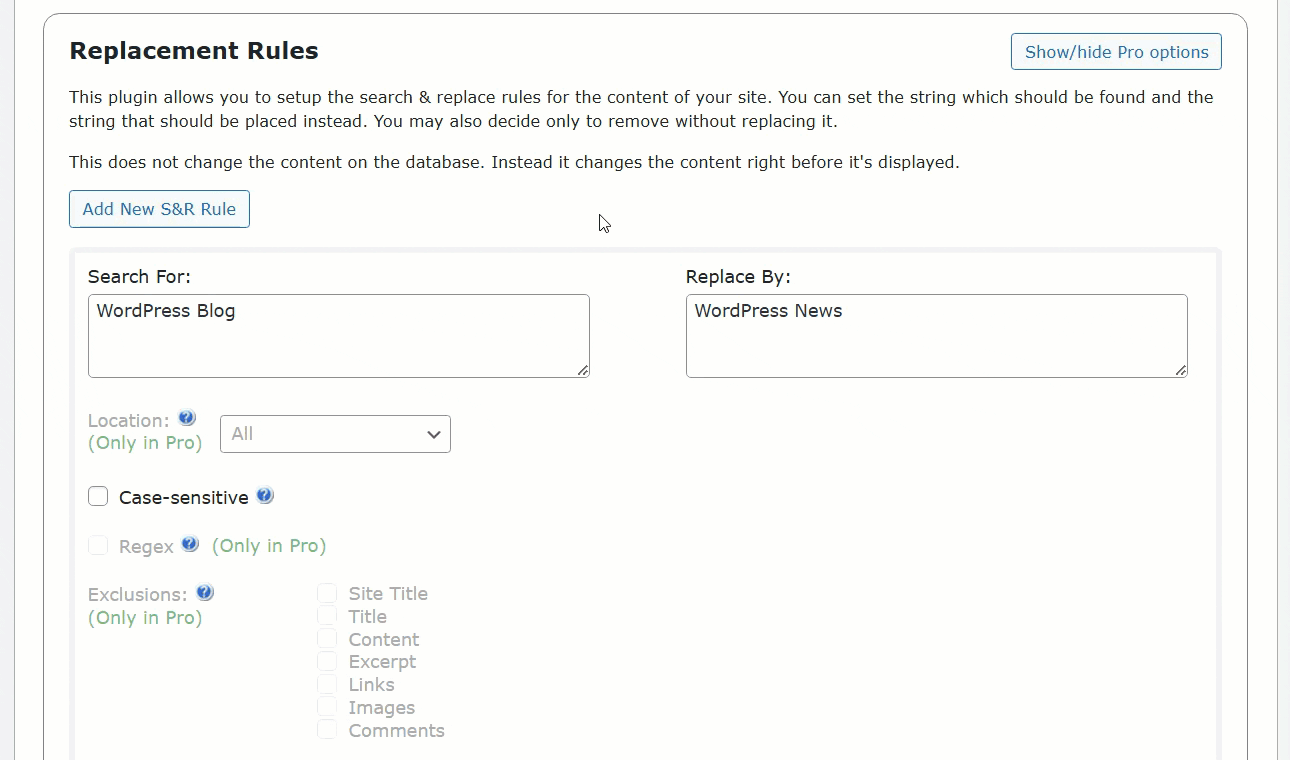
Task: Check the Comments exclusion checkbox
Action: (x=327, y=729)
